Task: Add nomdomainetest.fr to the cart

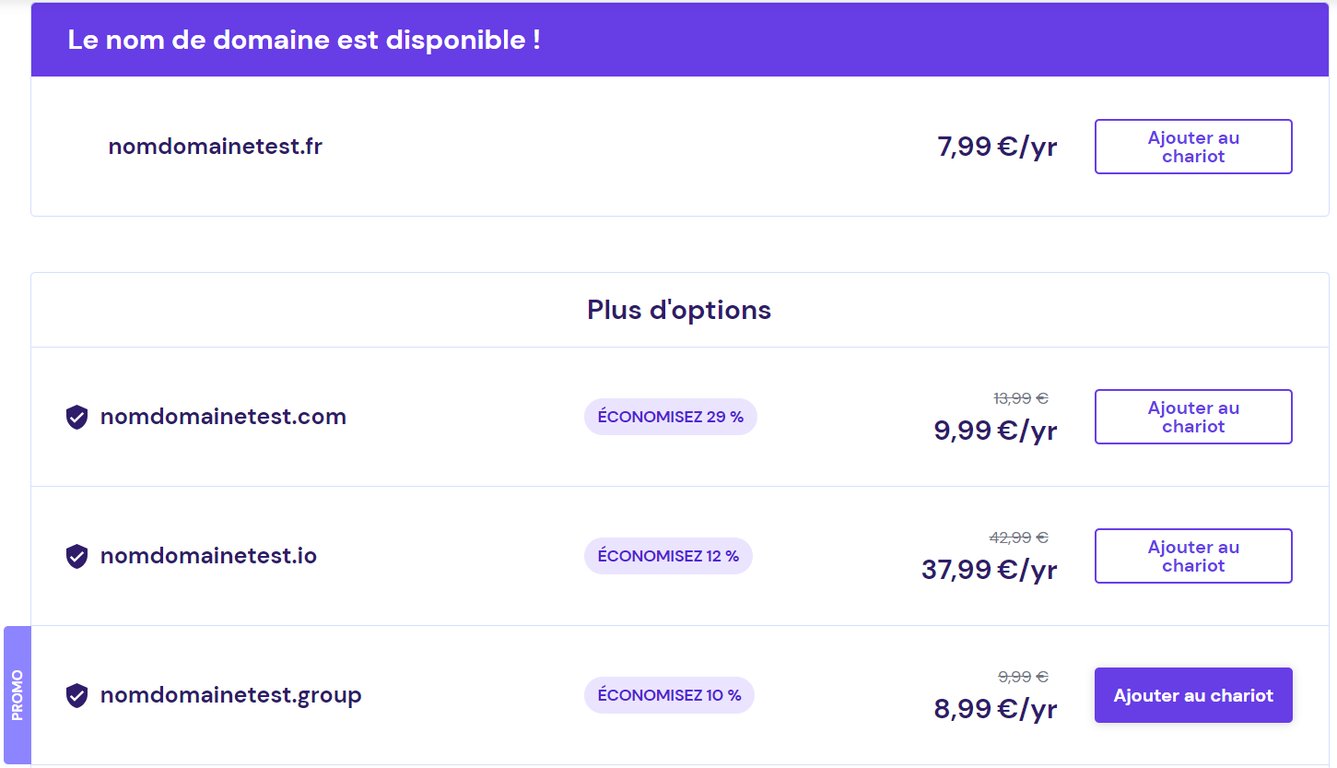Action: [1193, 146]
